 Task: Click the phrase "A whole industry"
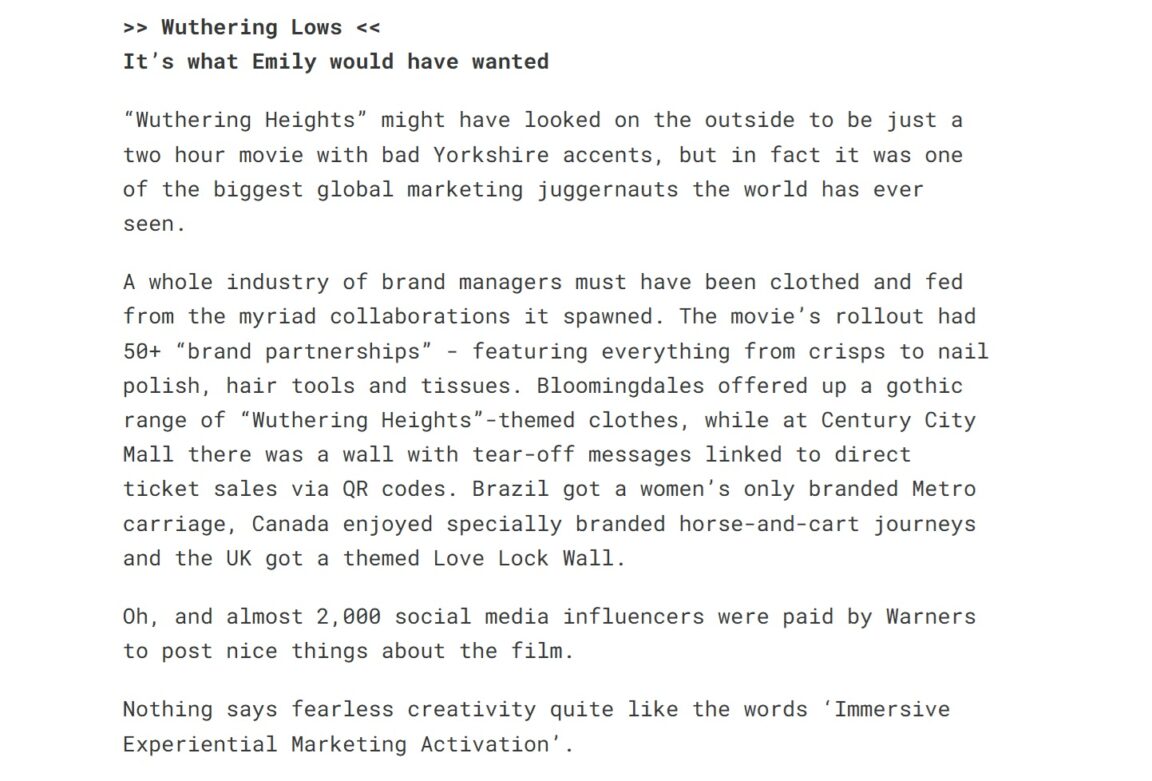226,283
